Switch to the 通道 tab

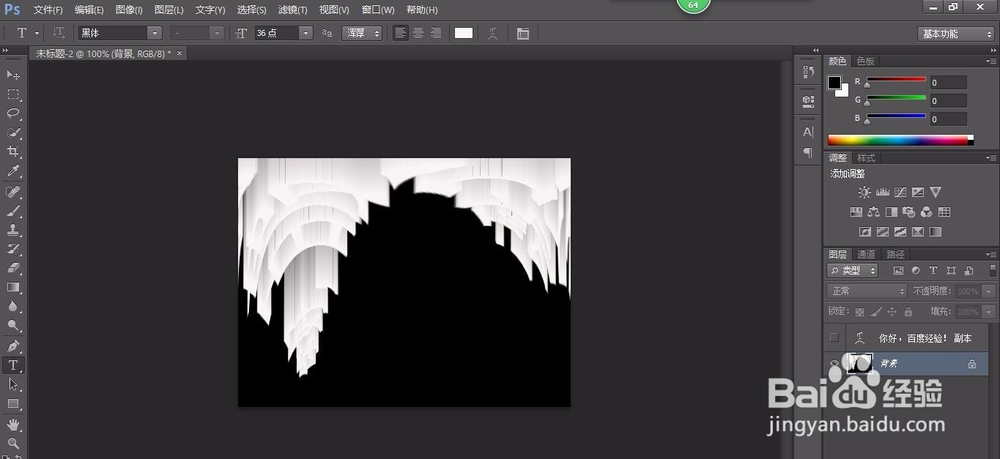866,254
